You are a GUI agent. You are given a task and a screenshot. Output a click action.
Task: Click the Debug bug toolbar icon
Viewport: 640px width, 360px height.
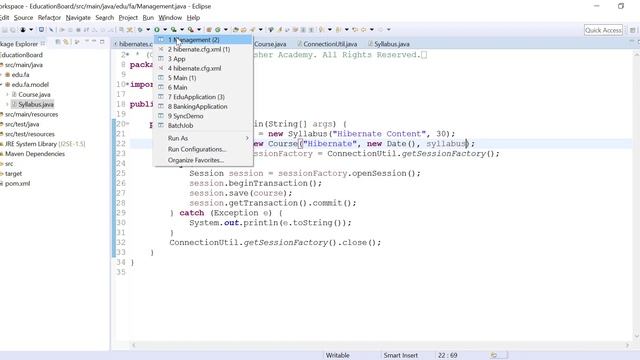(x=140, y=29)
